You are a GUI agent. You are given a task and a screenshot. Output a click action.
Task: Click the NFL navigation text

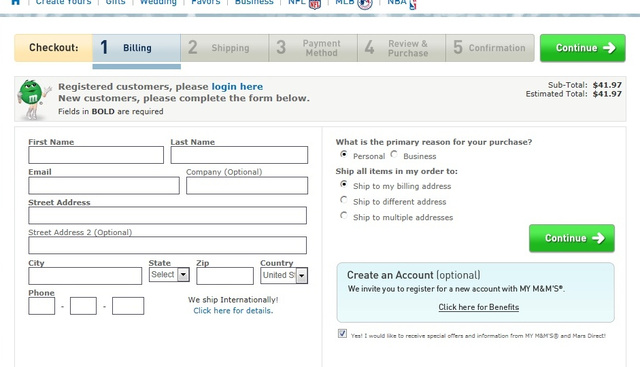click(x=297, y=2)
